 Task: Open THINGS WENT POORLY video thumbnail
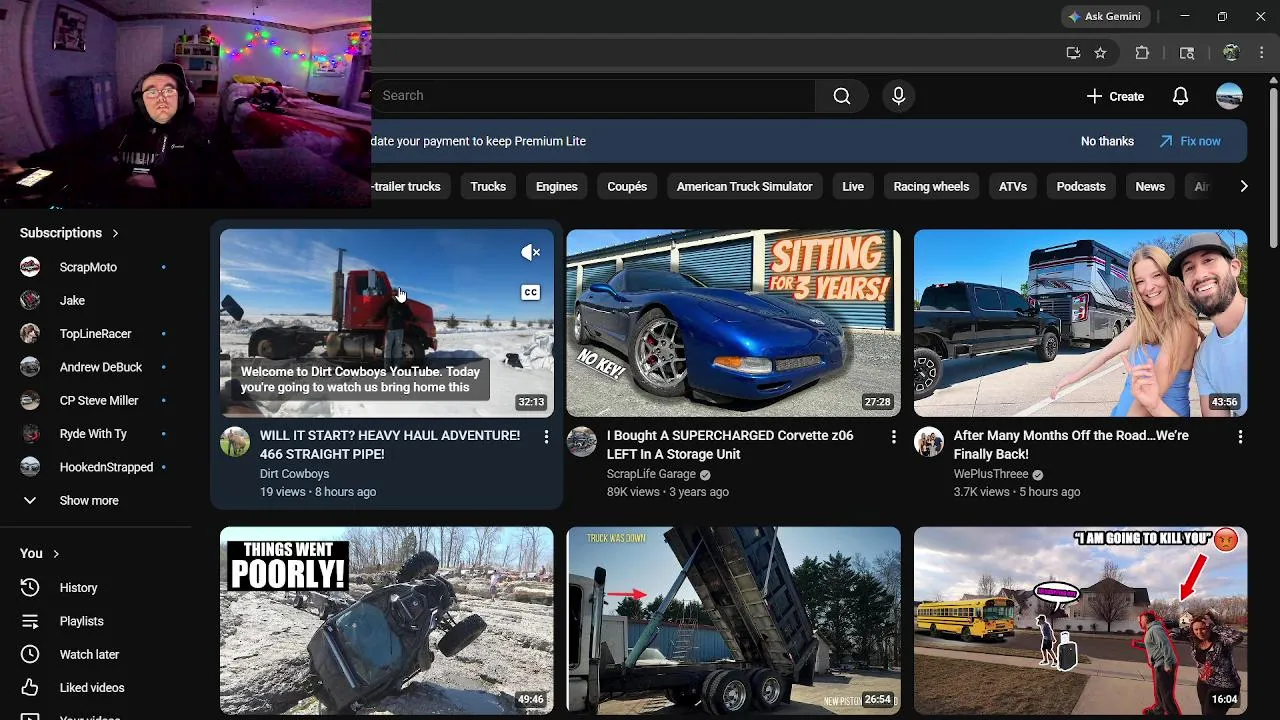[x=387, y=621]
